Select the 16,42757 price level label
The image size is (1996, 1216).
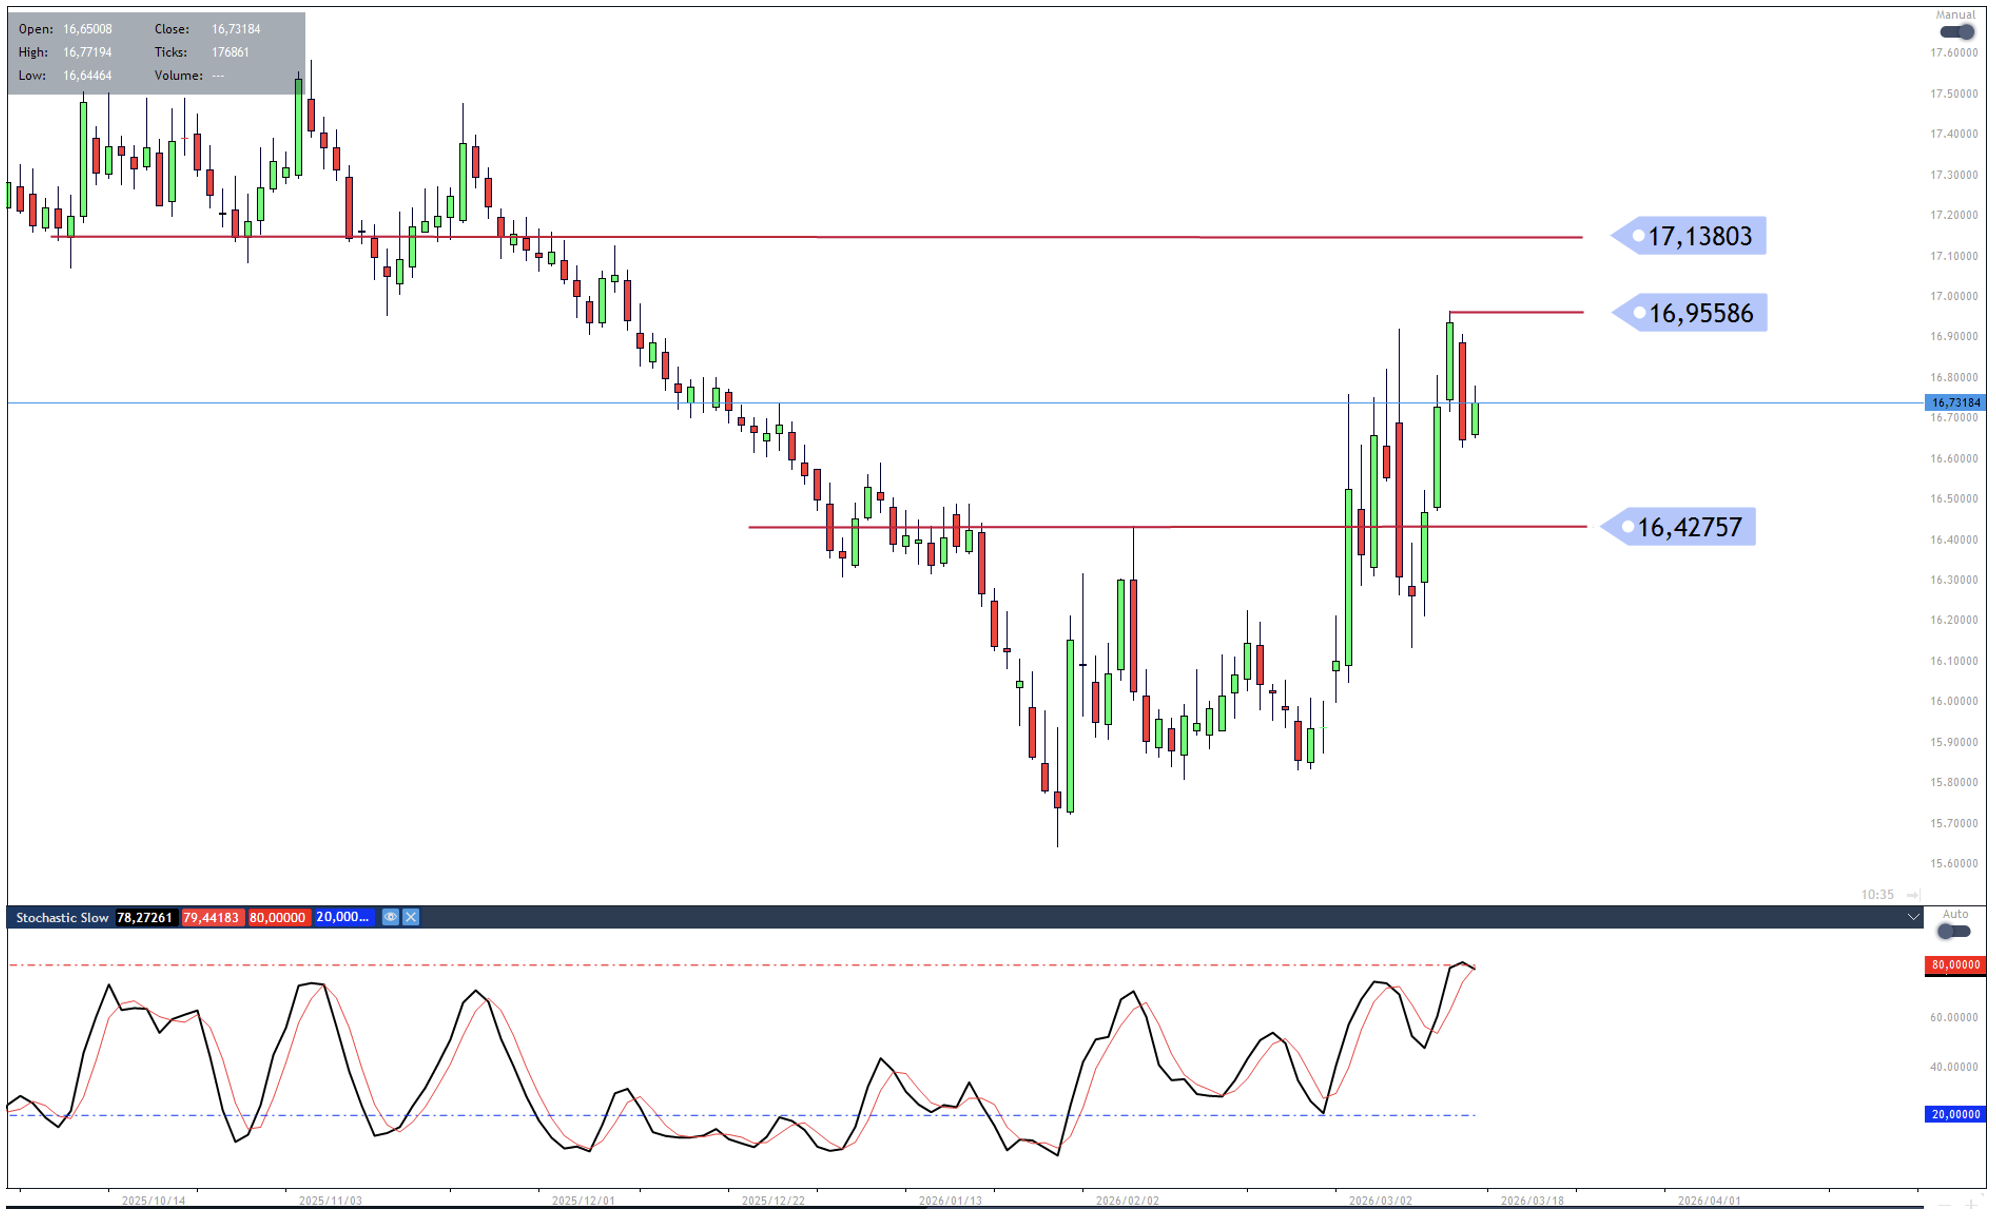point(1688,527)
